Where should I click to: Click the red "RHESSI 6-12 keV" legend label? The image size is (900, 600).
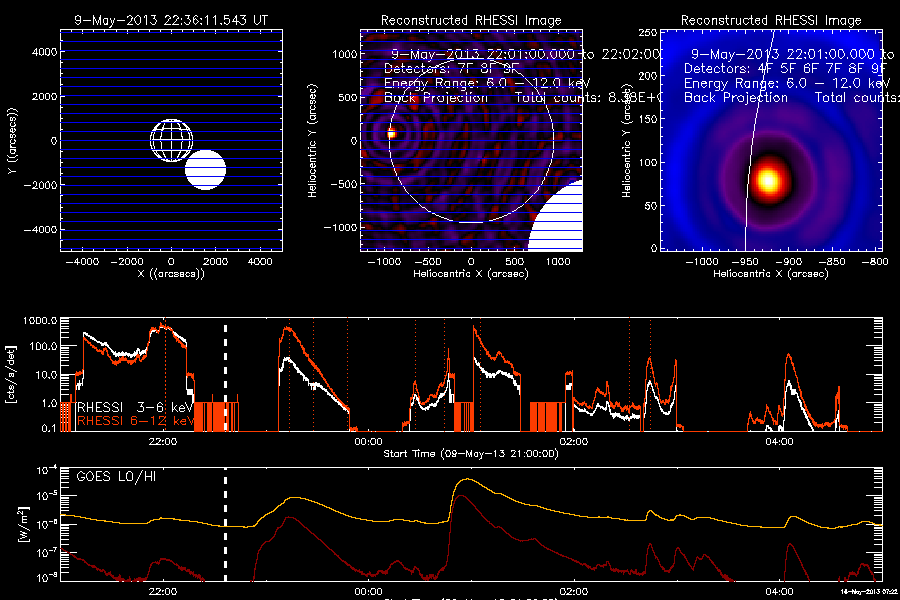pyautogui.click(x=134, y=421)
